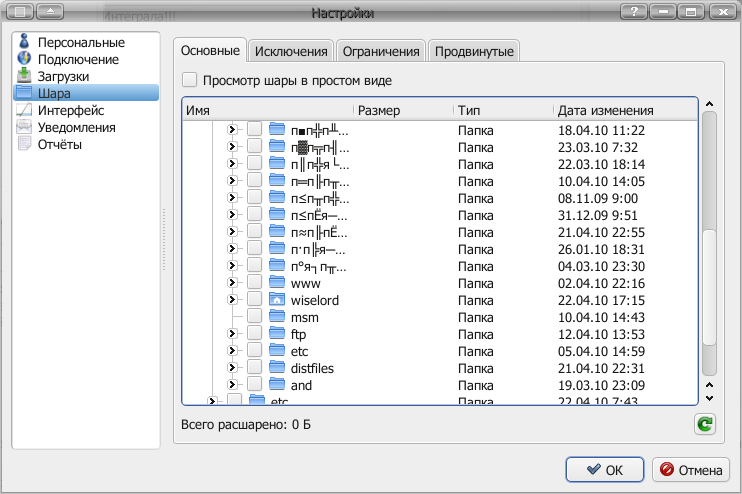Switch to the Исключения tab
Screen dimensions: 742x494
pyautogui.click(x=291, y=51)
